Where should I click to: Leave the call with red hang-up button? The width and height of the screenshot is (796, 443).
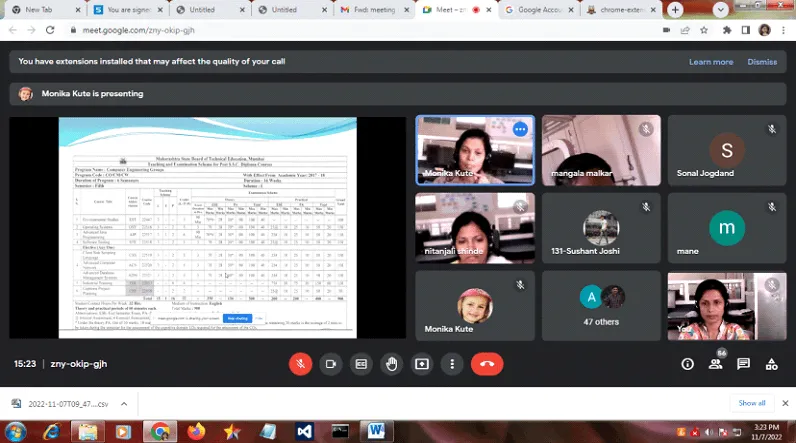(x=487, y=364)
